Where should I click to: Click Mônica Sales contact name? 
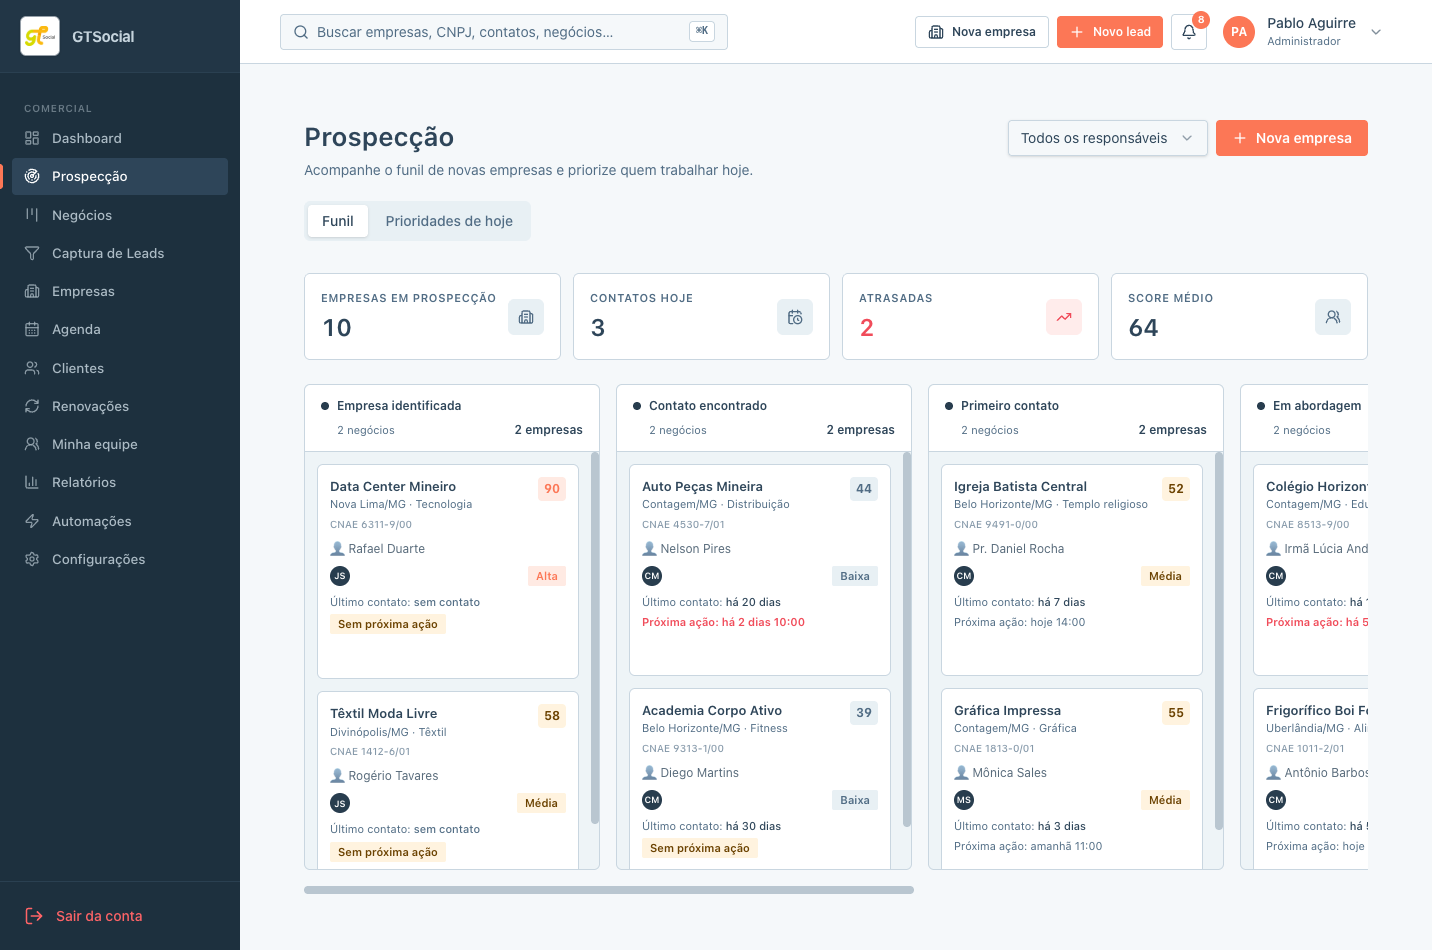(x=1009, y=773)
